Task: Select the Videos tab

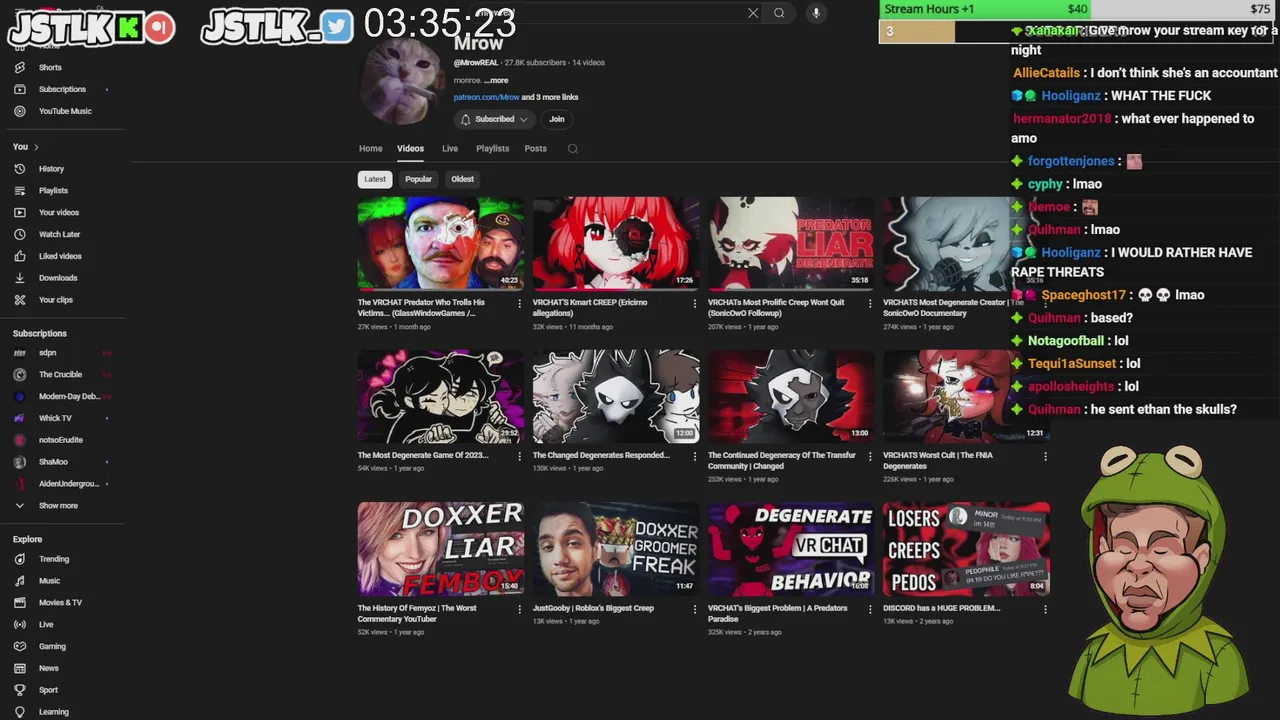Action: (x=410, y=149)
